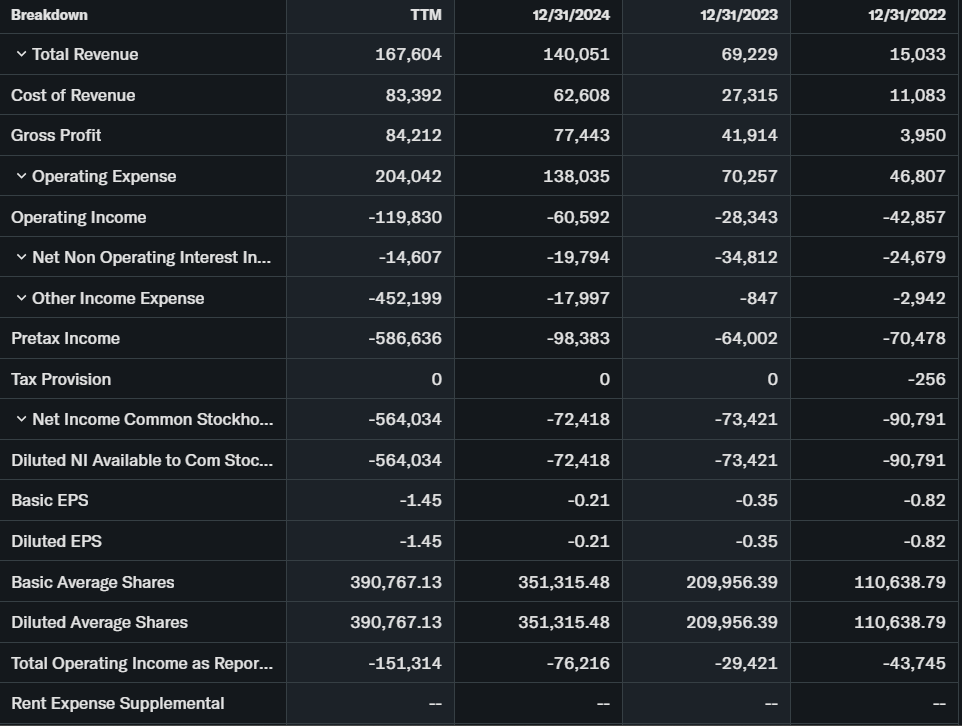
Task: Click the Breakdown column header
Action: (49, 14)
